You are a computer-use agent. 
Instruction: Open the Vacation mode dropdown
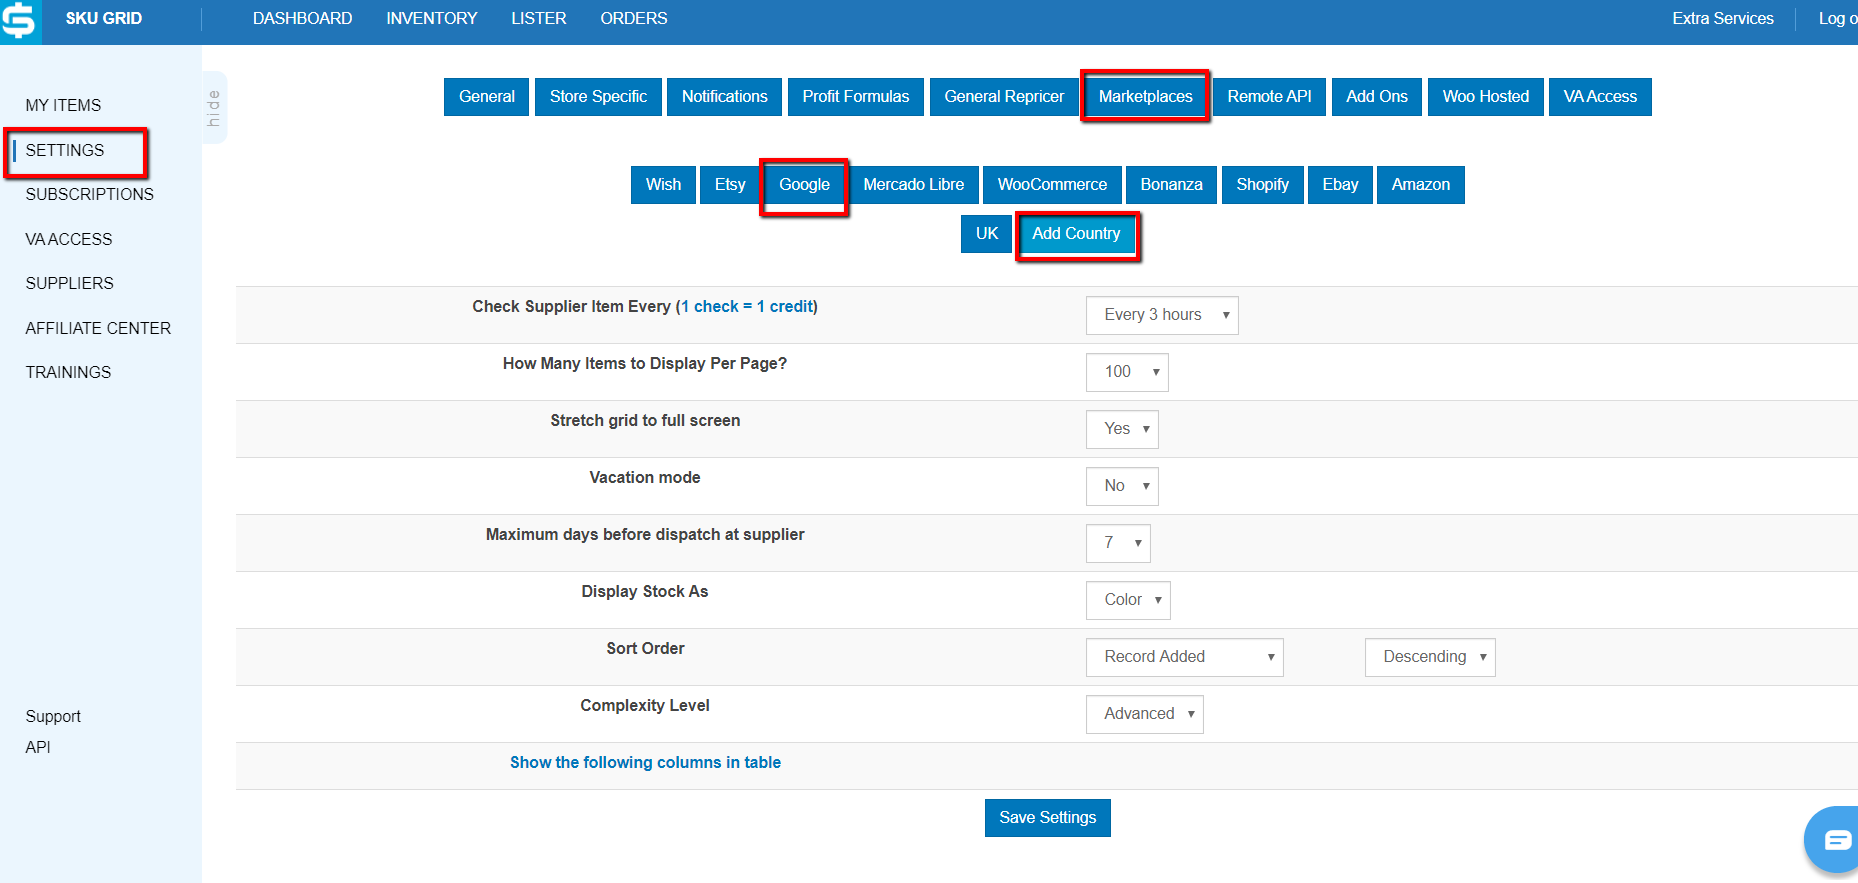coord(1122,486)
